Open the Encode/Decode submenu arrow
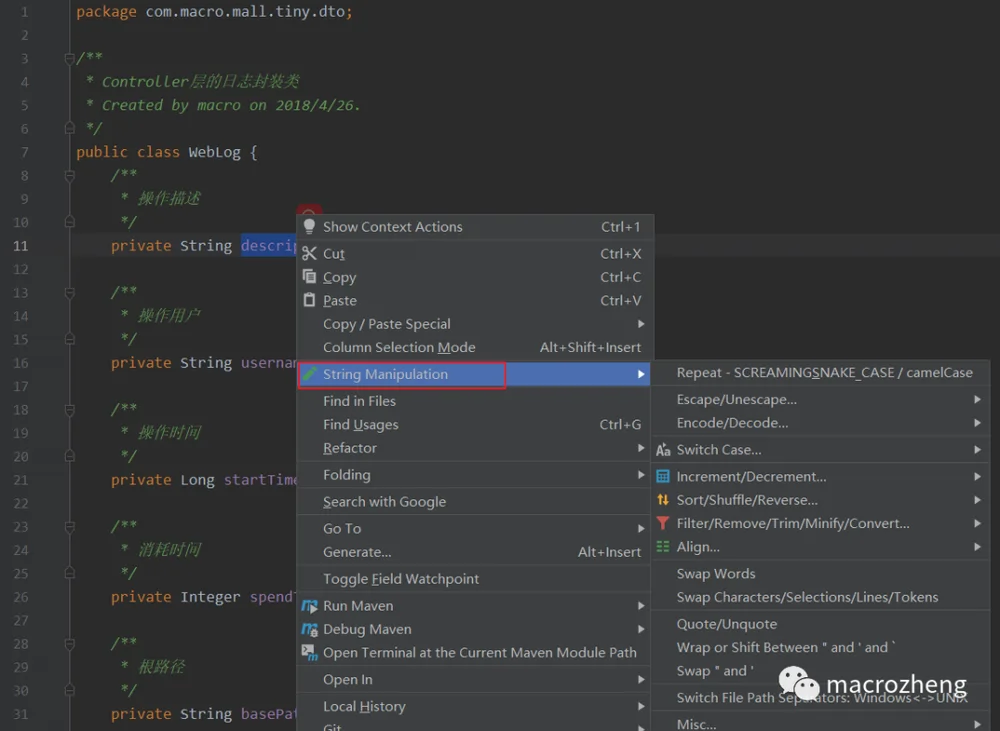Image resolution: width=1000 pixels, height=731 pixels. pyautogui.click(x=977, y=423)
